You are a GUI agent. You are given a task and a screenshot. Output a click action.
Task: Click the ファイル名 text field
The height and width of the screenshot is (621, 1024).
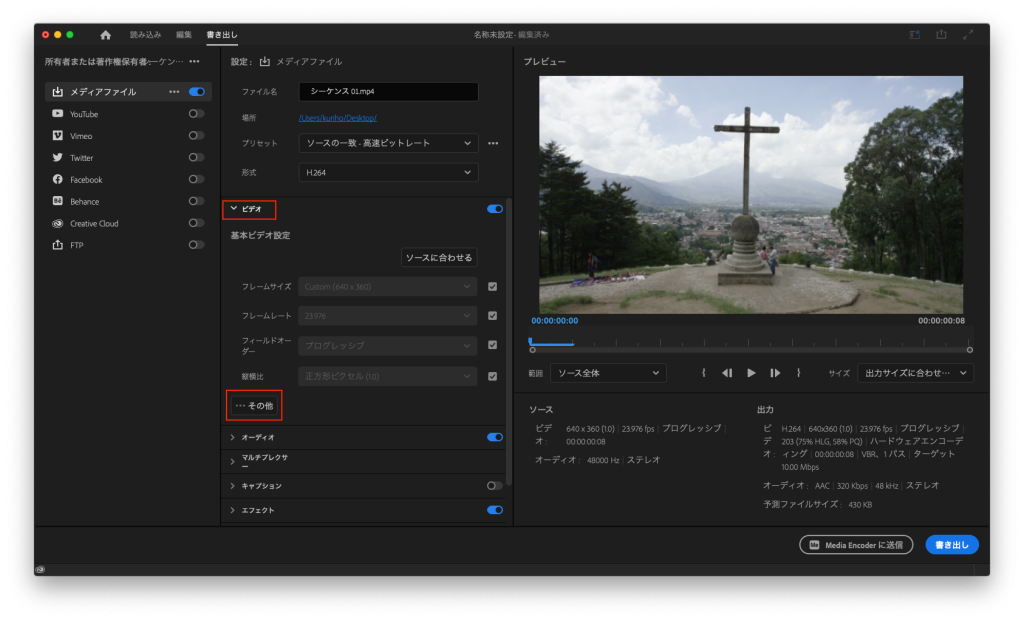[388, 92]
